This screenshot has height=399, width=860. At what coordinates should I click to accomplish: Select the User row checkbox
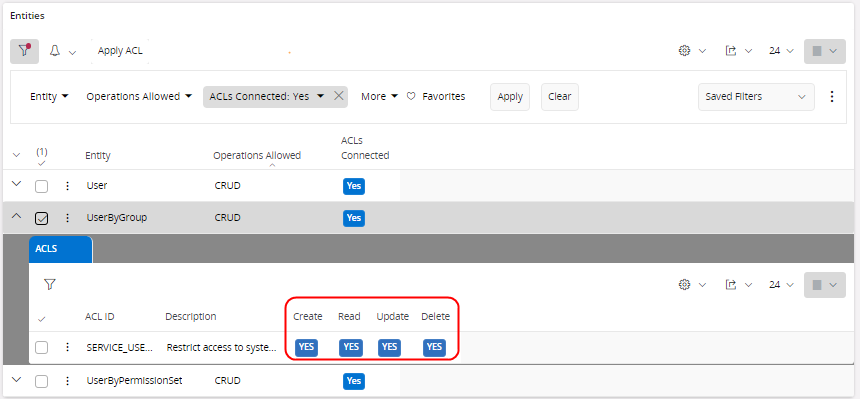(41, 186)
